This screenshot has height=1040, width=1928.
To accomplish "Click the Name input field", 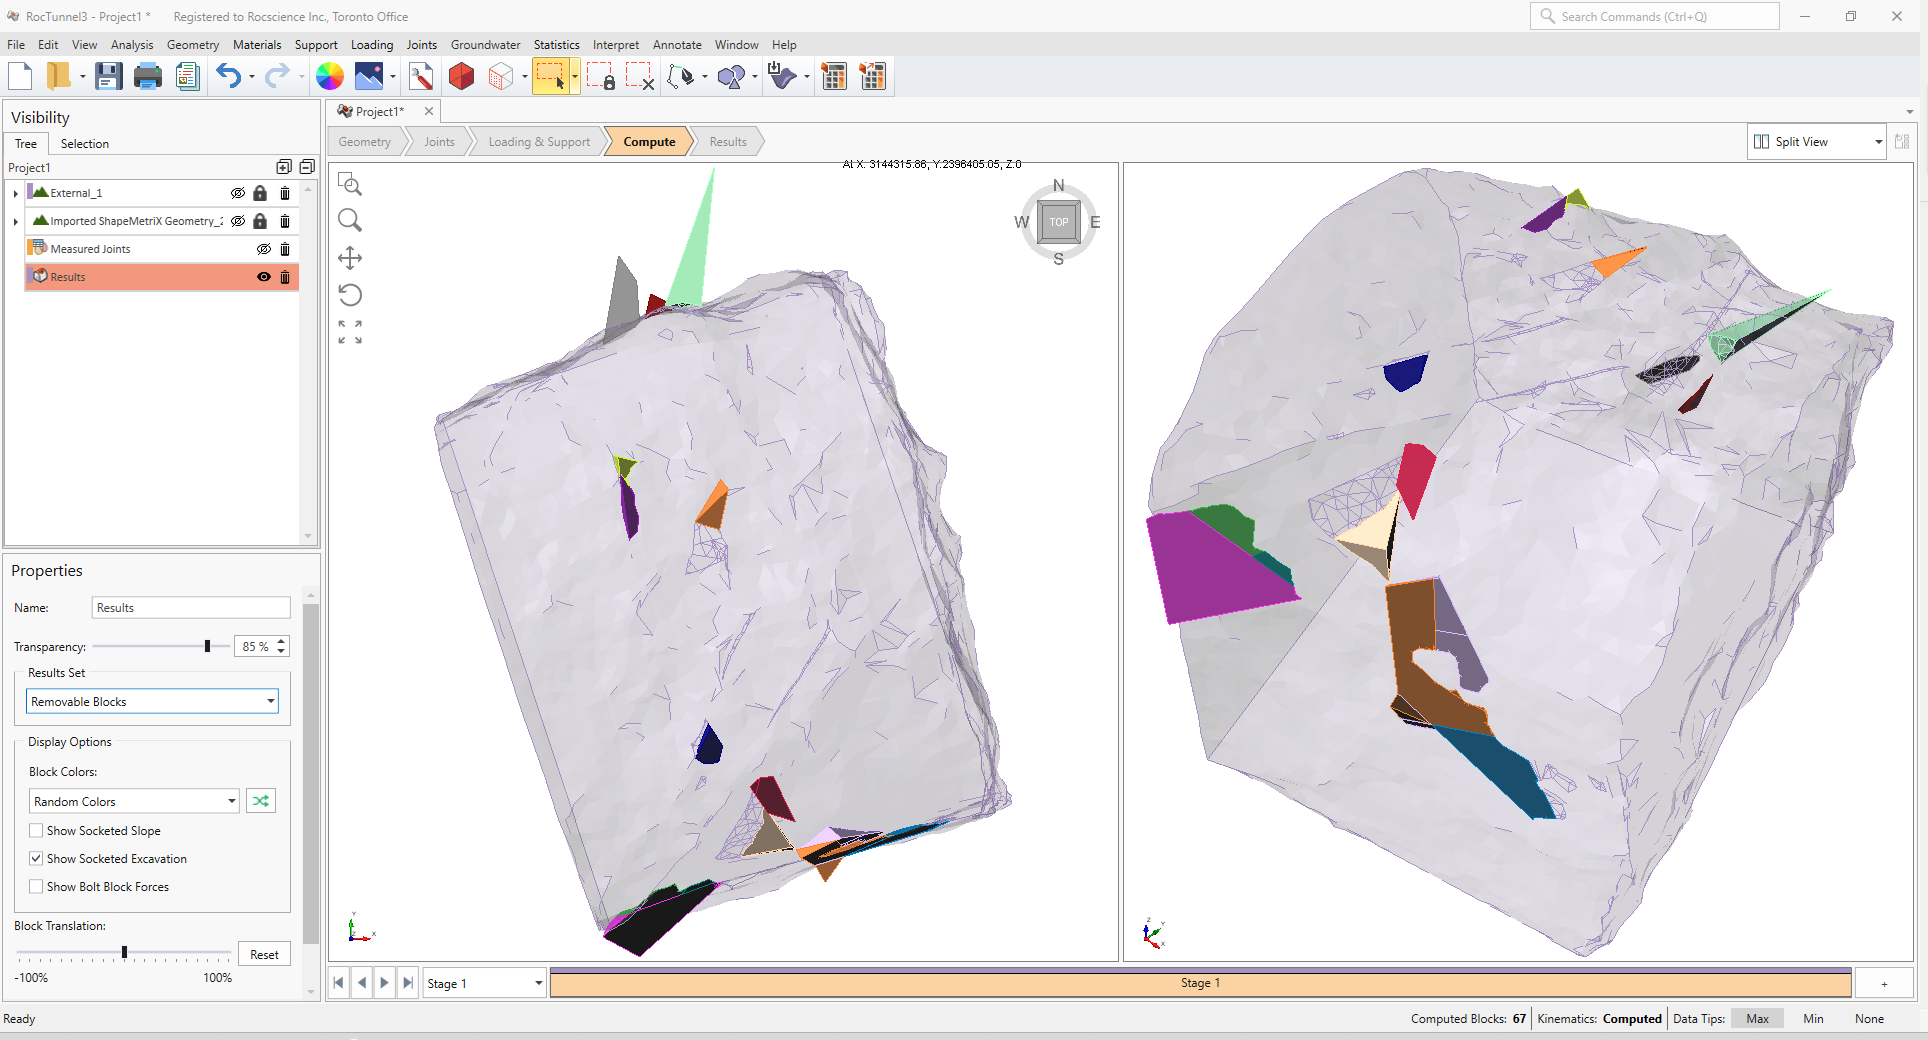I will [191, 608].
